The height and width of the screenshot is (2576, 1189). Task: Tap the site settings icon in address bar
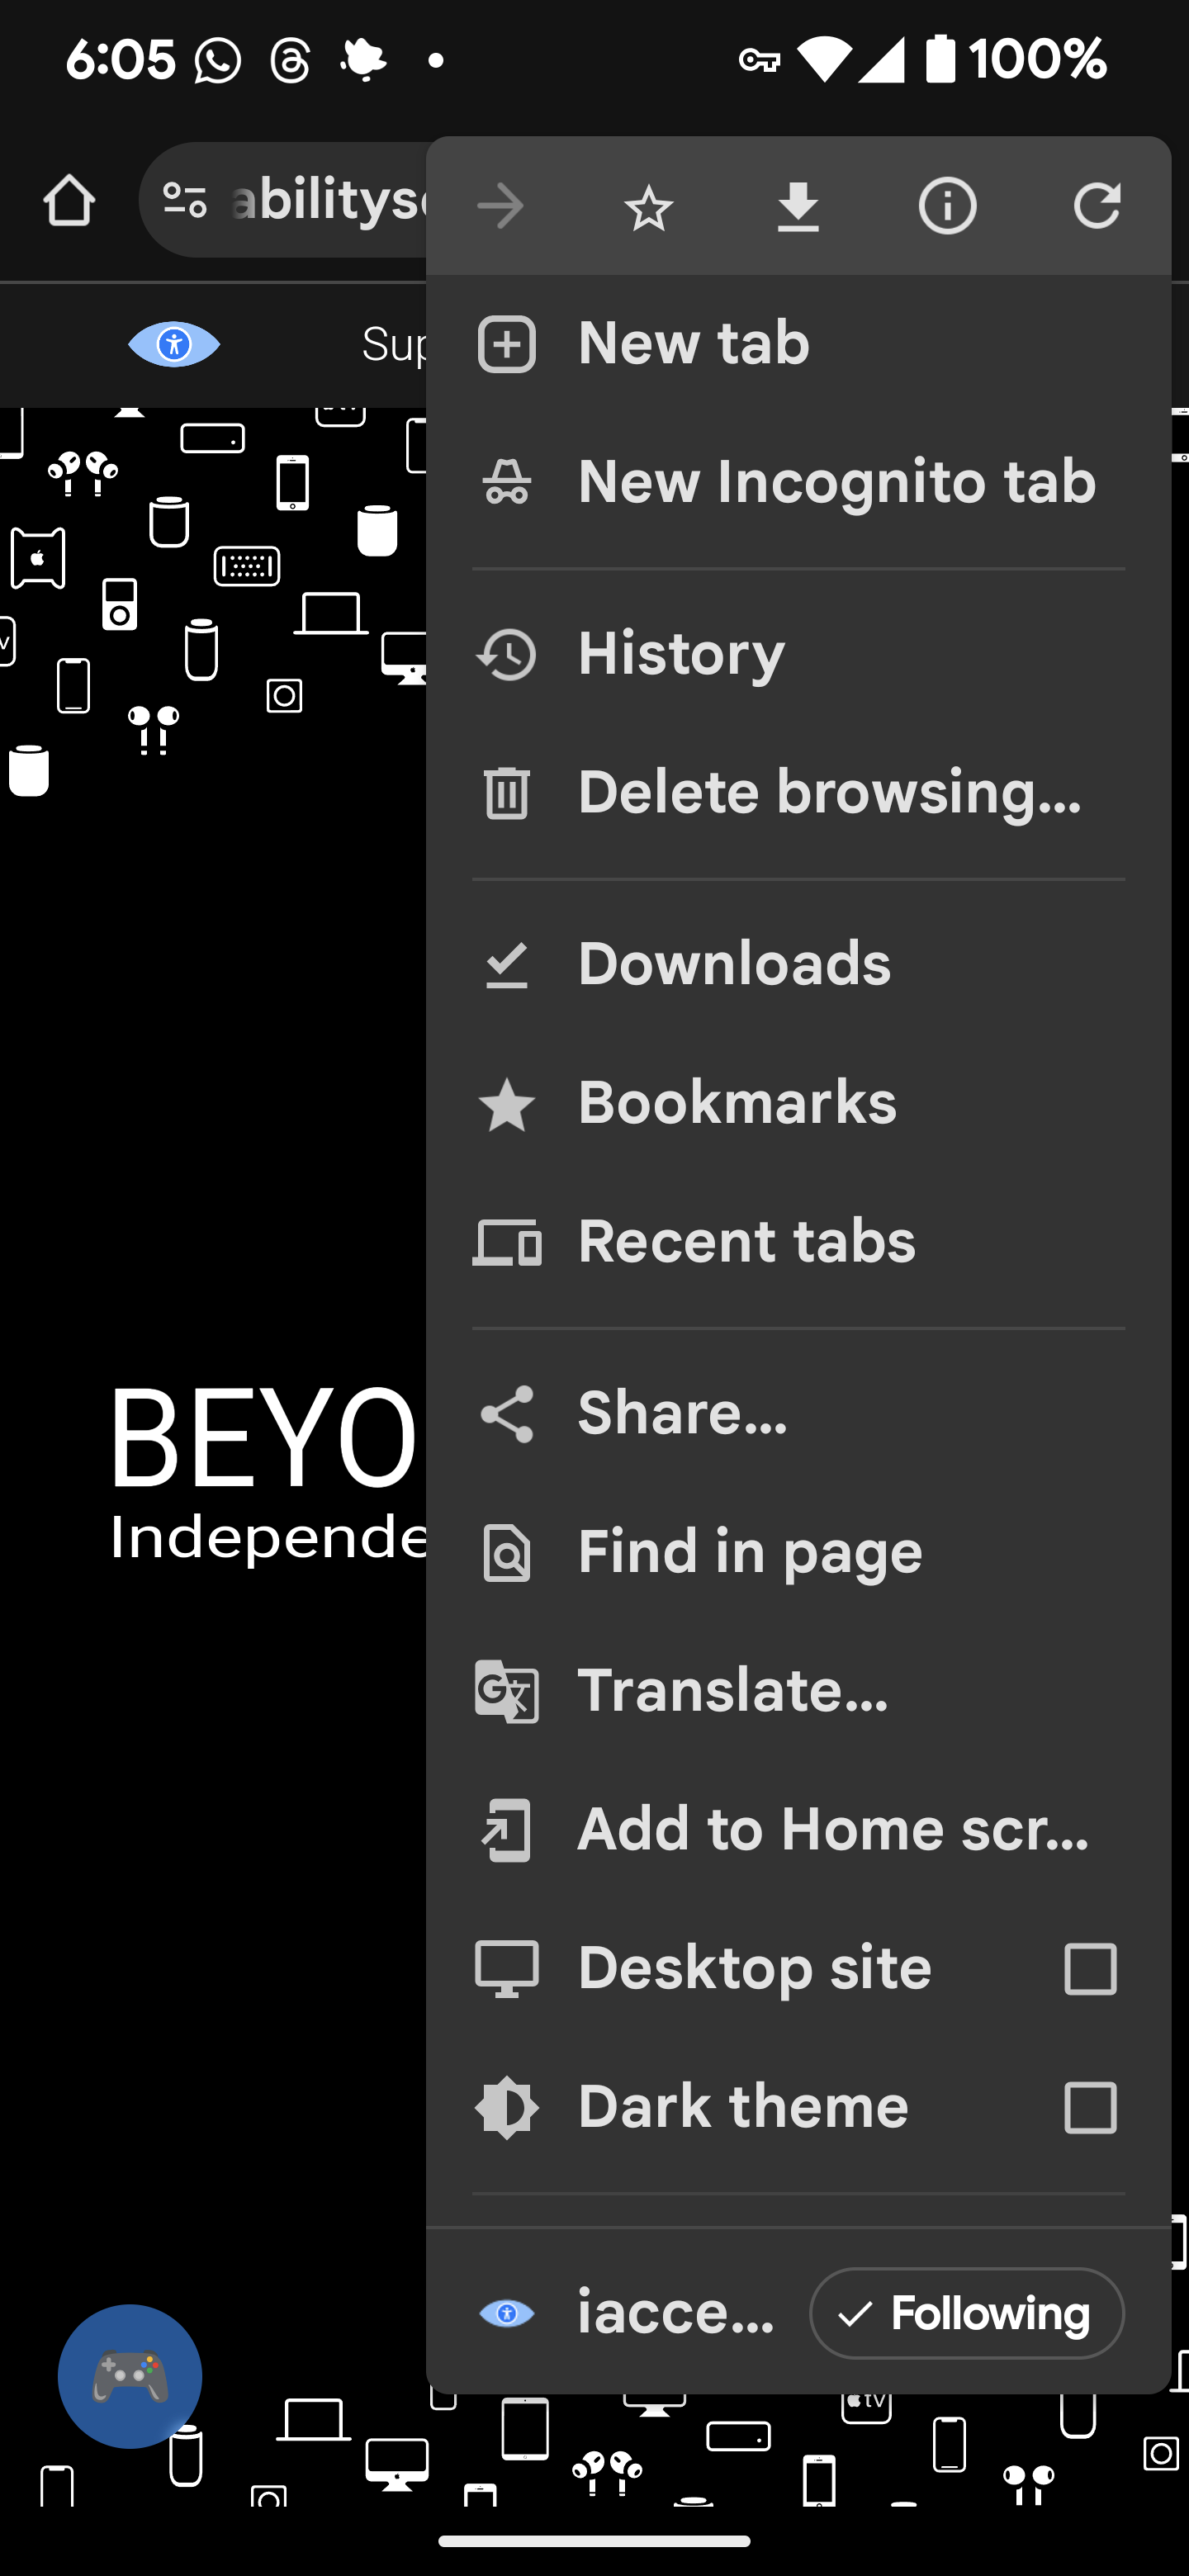[185, 201]
